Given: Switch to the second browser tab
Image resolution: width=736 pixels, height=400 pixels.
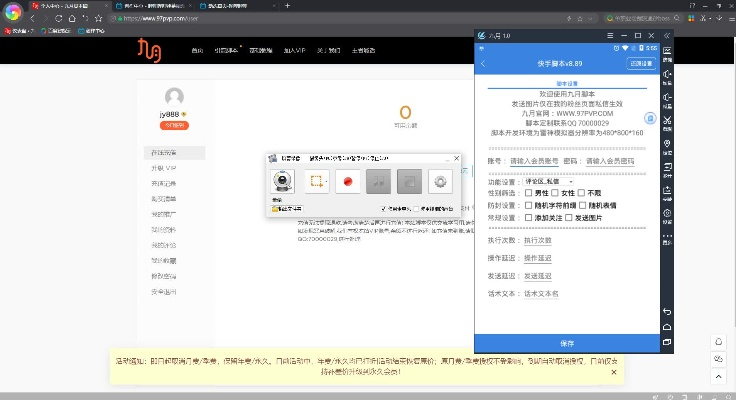Looking at the screenshot, I should pyautogui.click(x=153, y=6).
